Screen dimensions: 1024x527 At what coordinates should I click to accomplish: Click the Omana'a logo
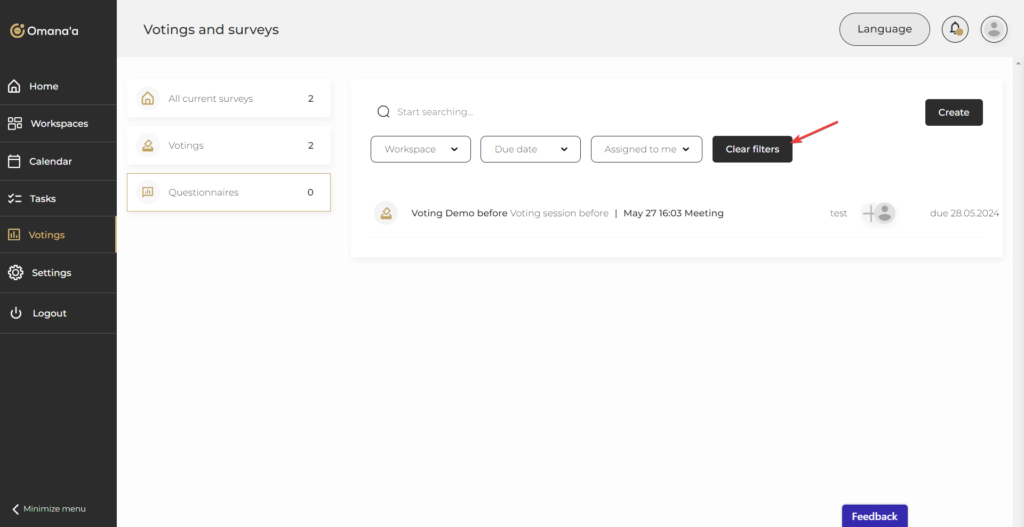[44, 31]
